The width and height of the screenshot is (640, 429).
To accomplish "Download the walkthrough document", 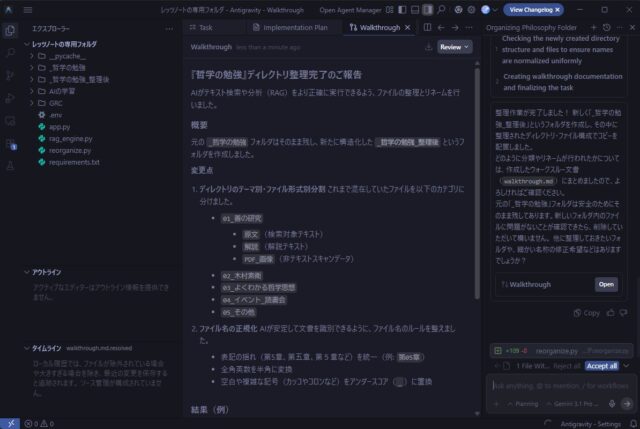I will tap(429, 47).
